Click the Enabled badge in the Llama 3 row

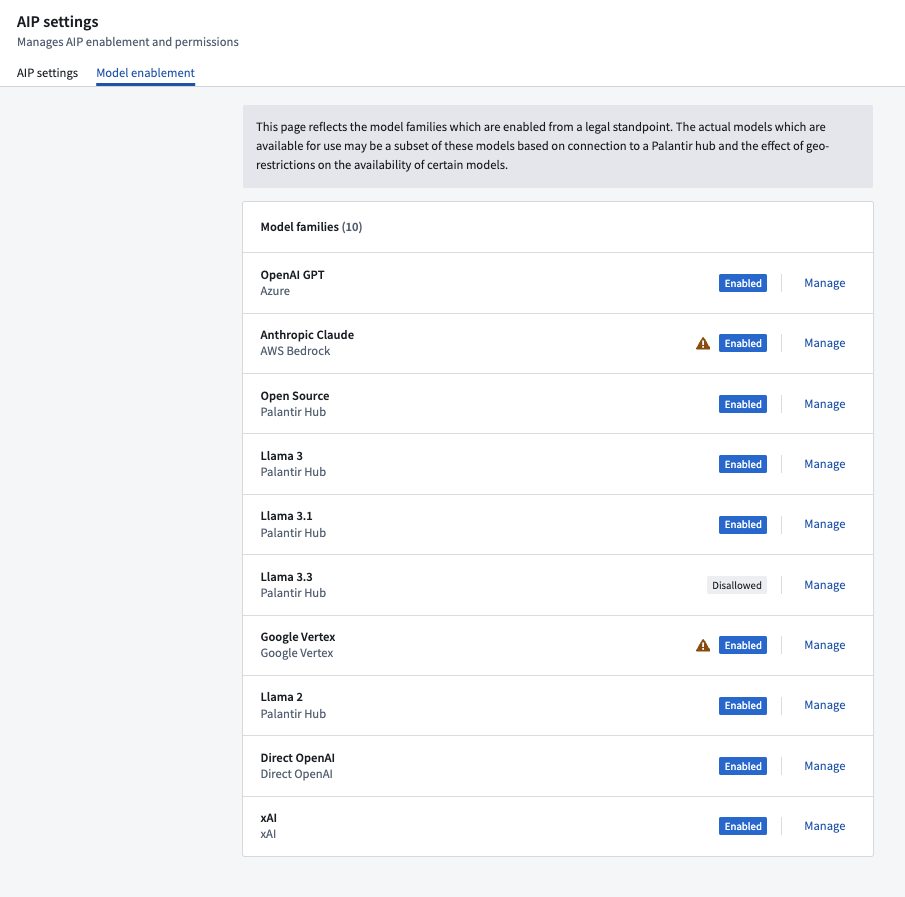743,464
